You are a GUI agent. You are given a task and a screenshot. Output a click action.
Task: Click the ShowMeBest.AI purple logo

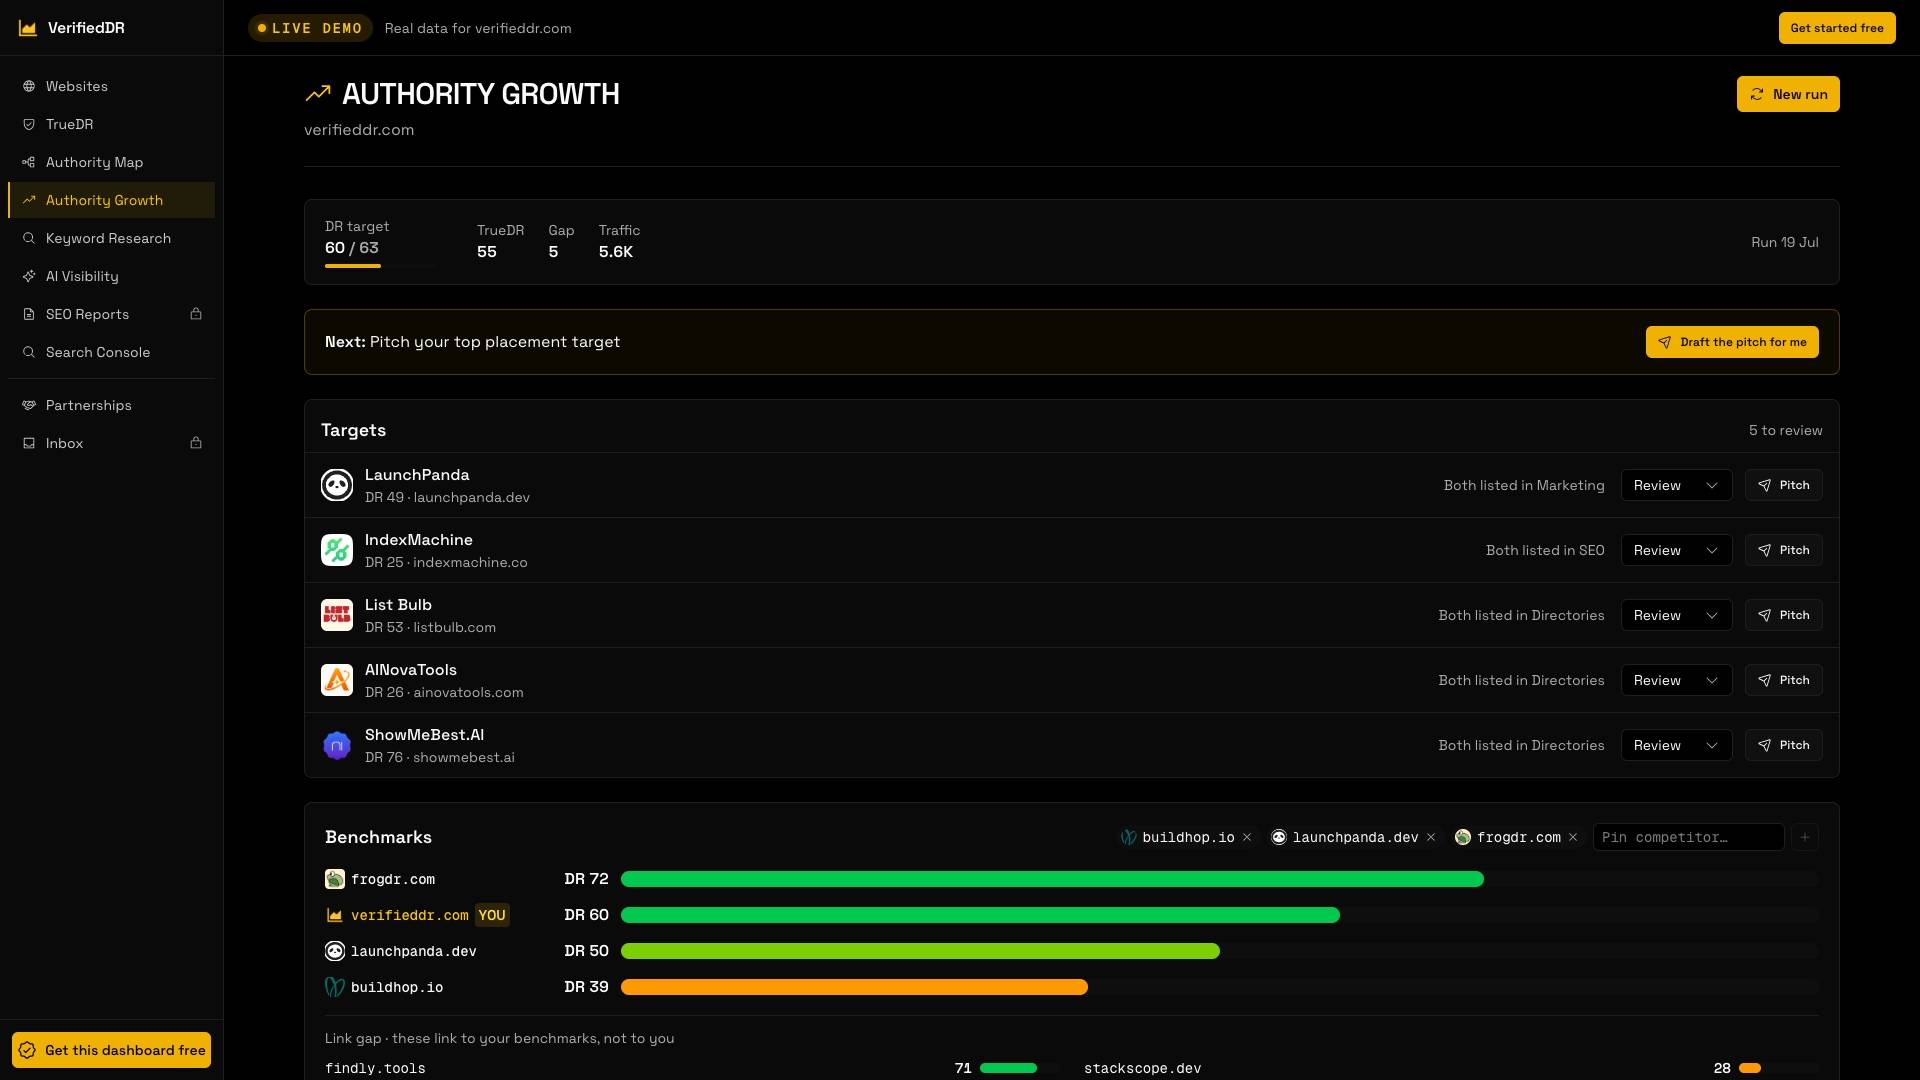coord(337,745)
